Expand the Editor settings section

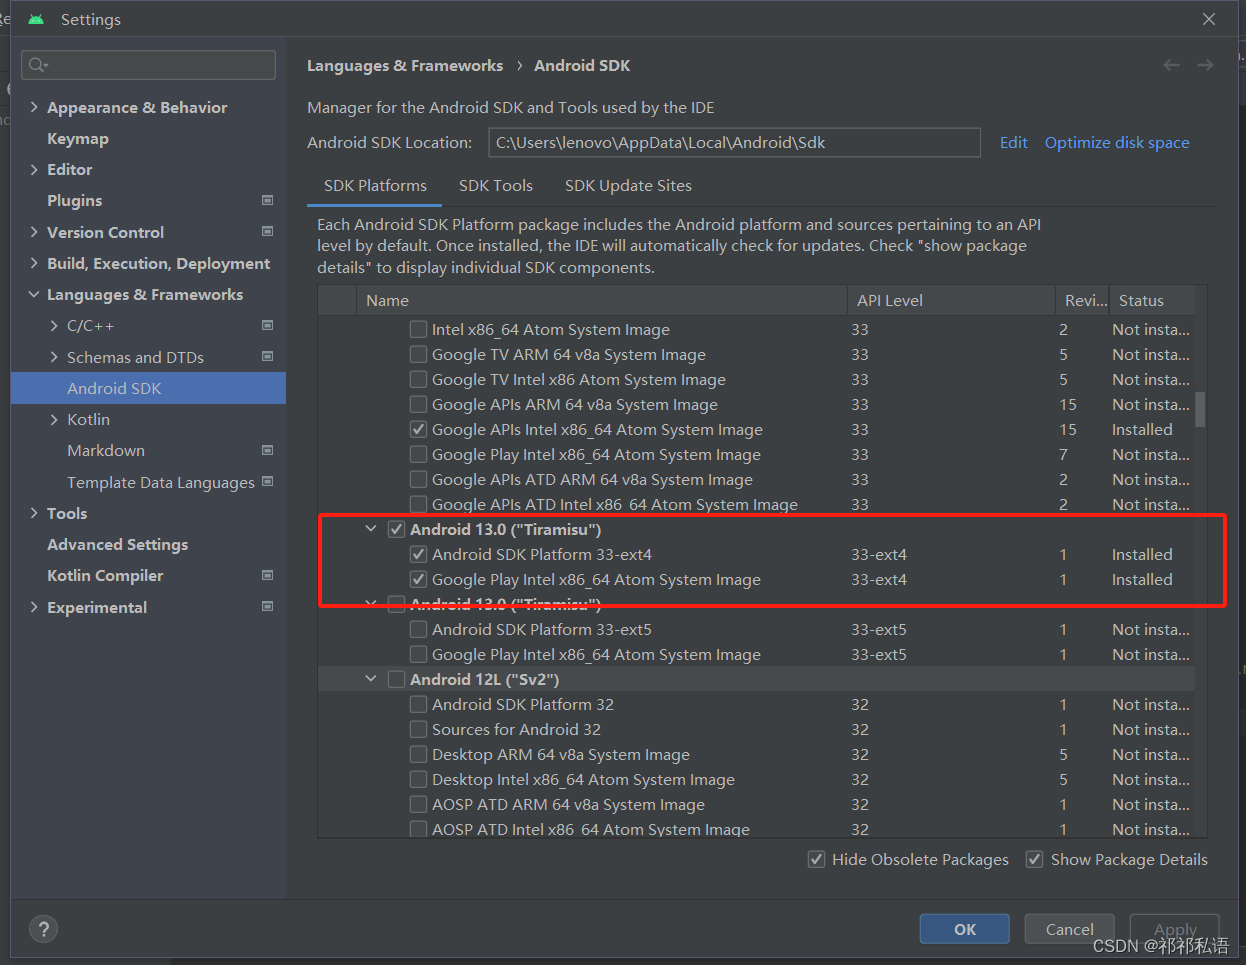tap(34, 169)
